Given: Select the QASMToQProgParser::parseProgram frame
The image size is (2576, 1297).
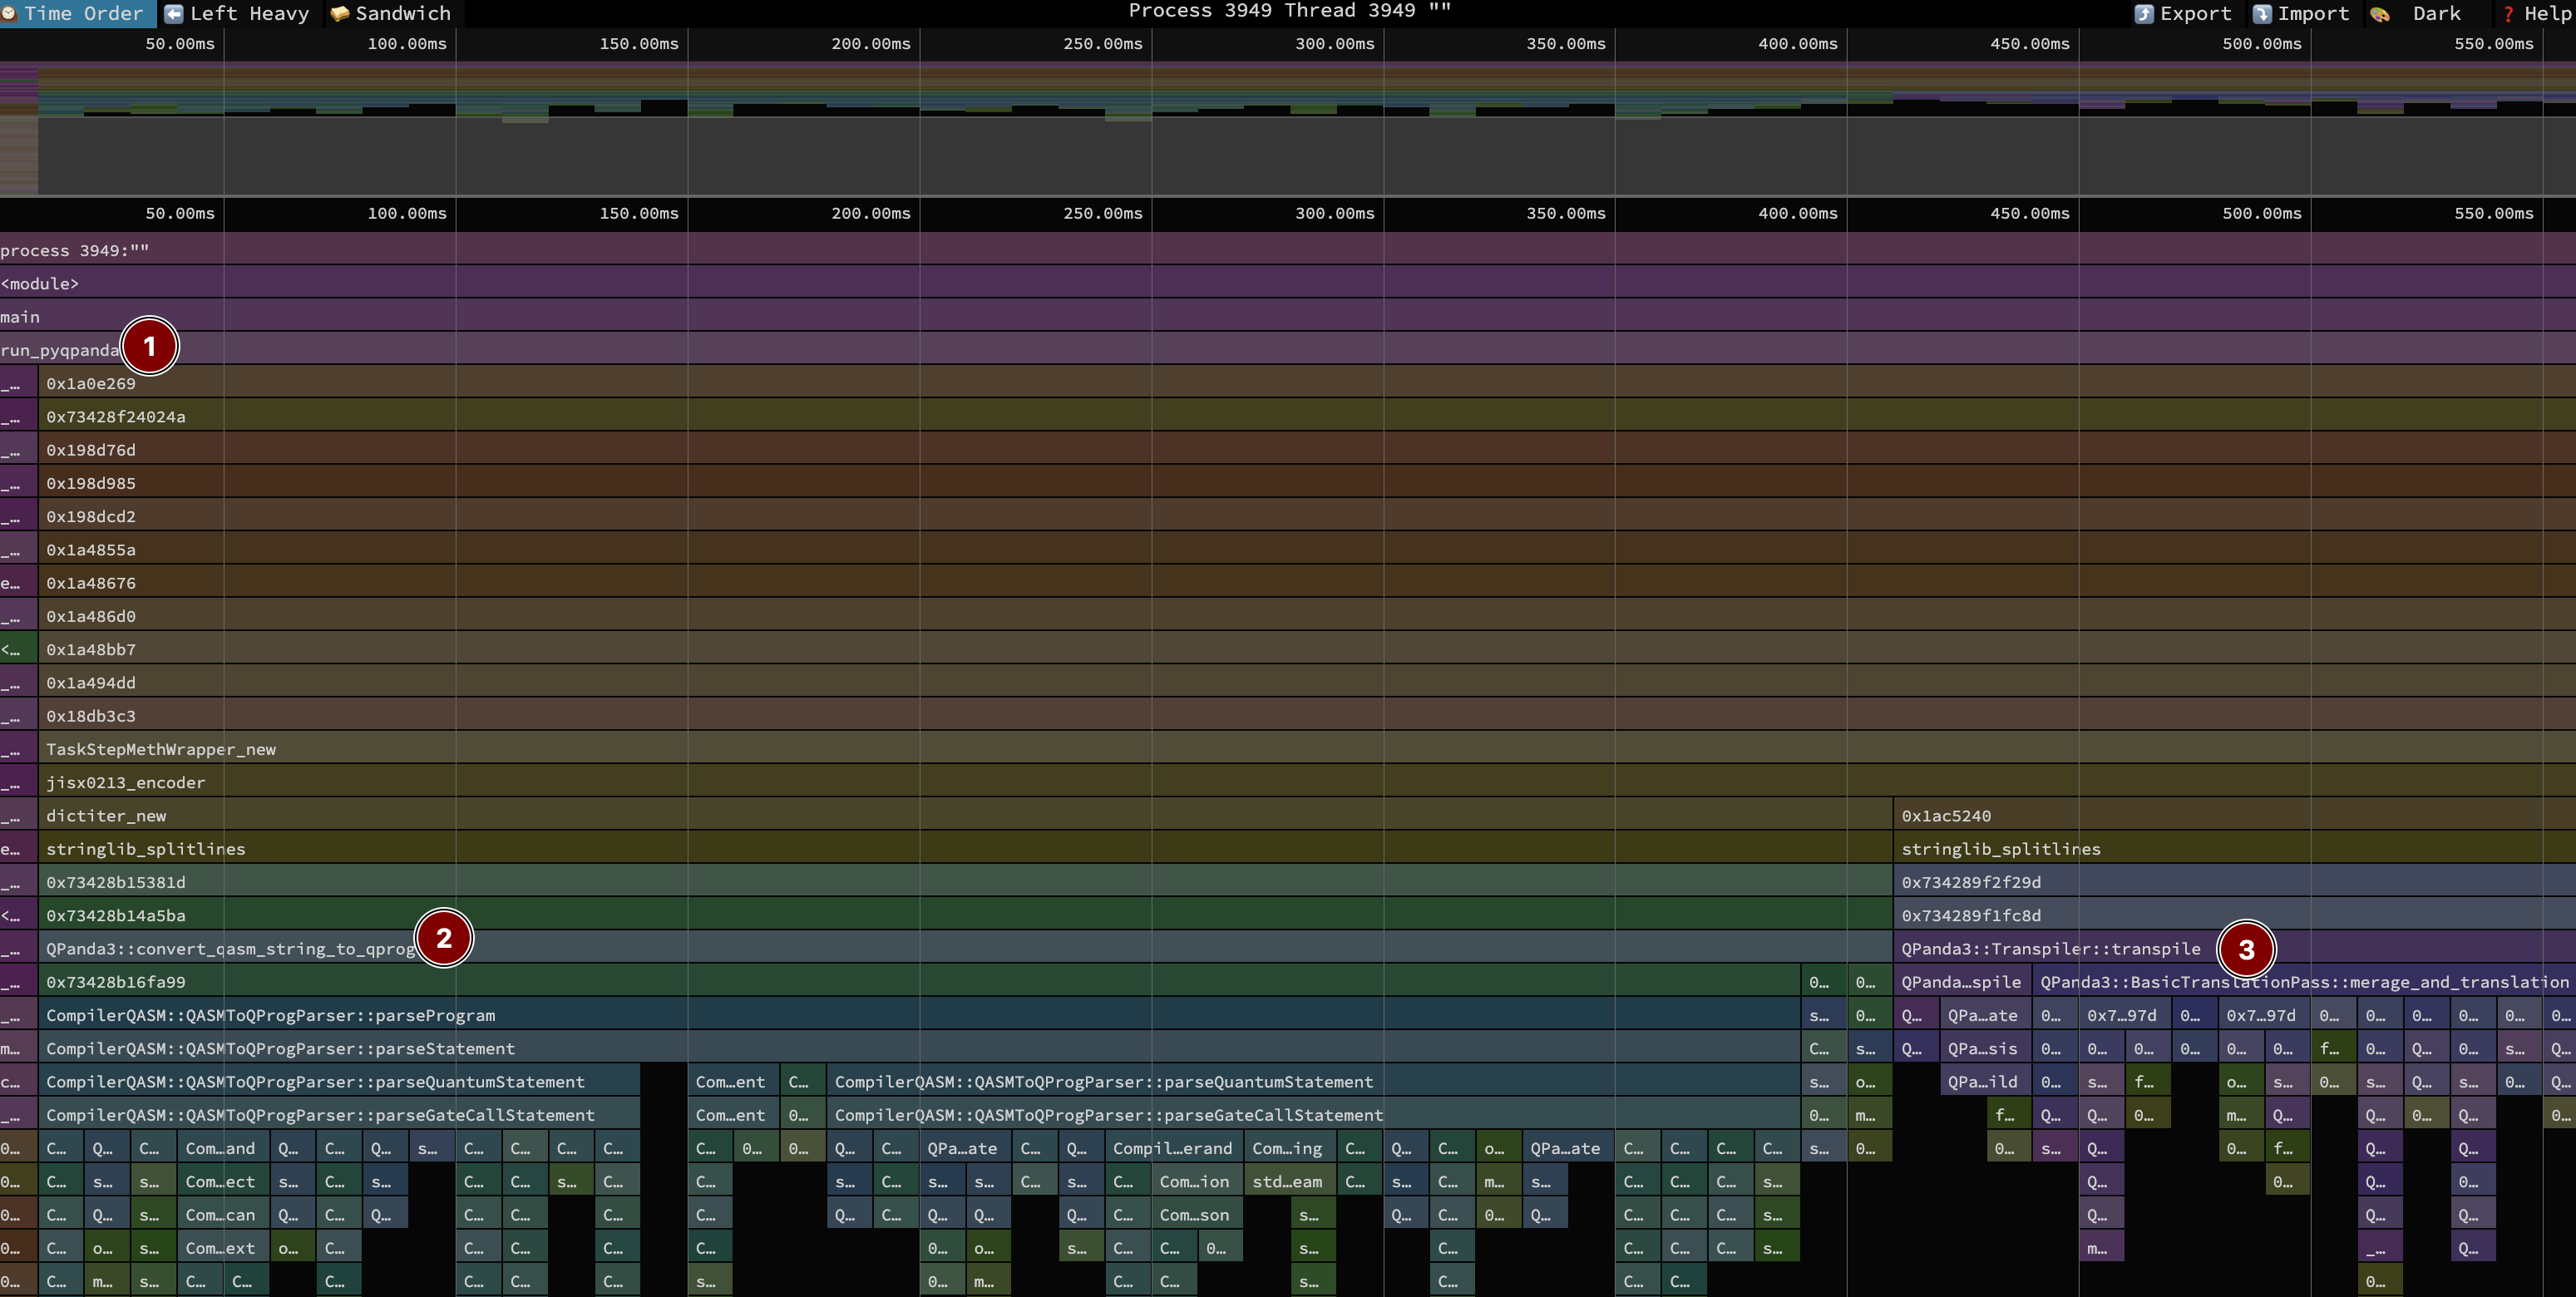Looking at the screenshot, I should [x=270, y=1015].
